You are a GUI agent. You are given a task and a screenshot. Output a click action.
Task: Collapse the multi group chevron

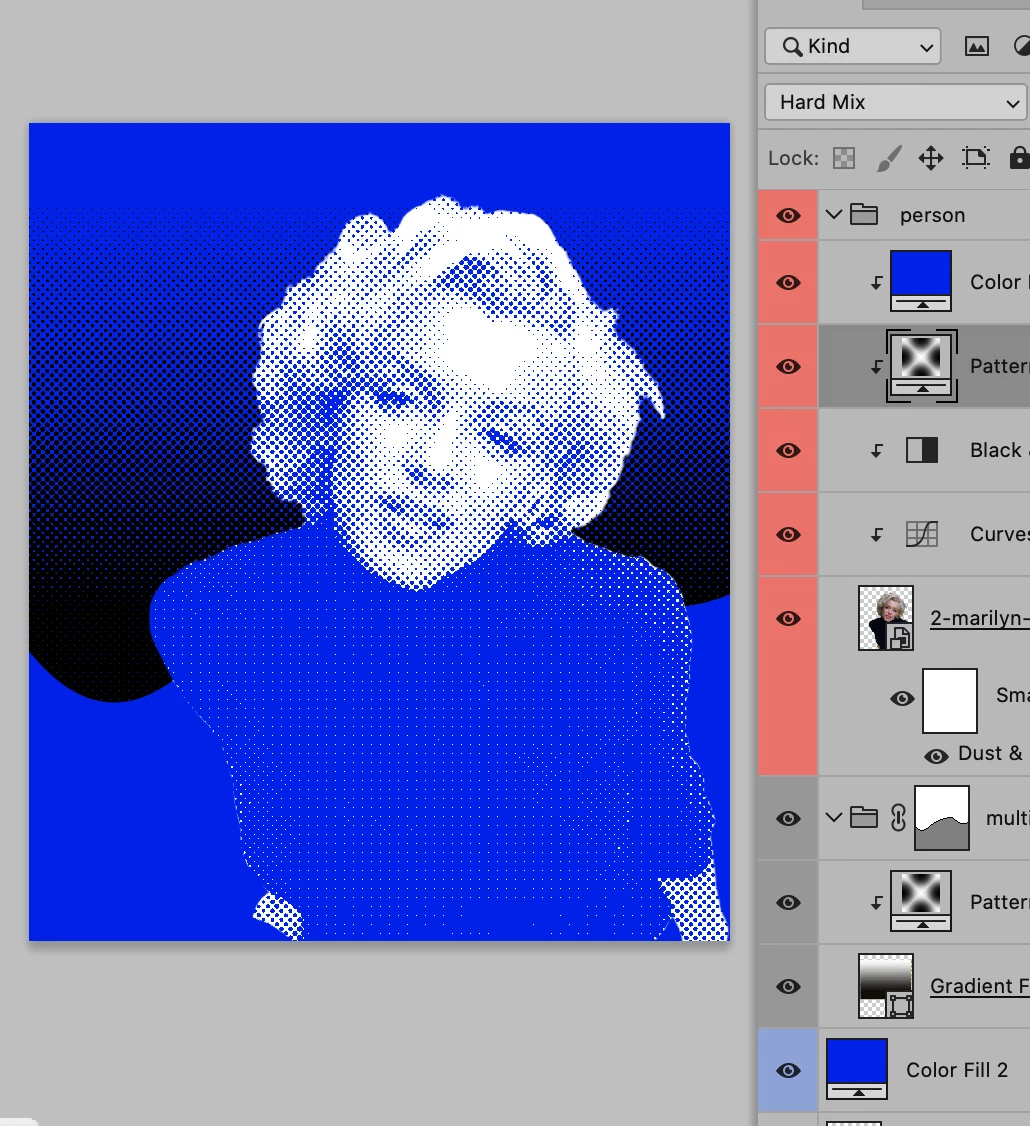point(833,817)
